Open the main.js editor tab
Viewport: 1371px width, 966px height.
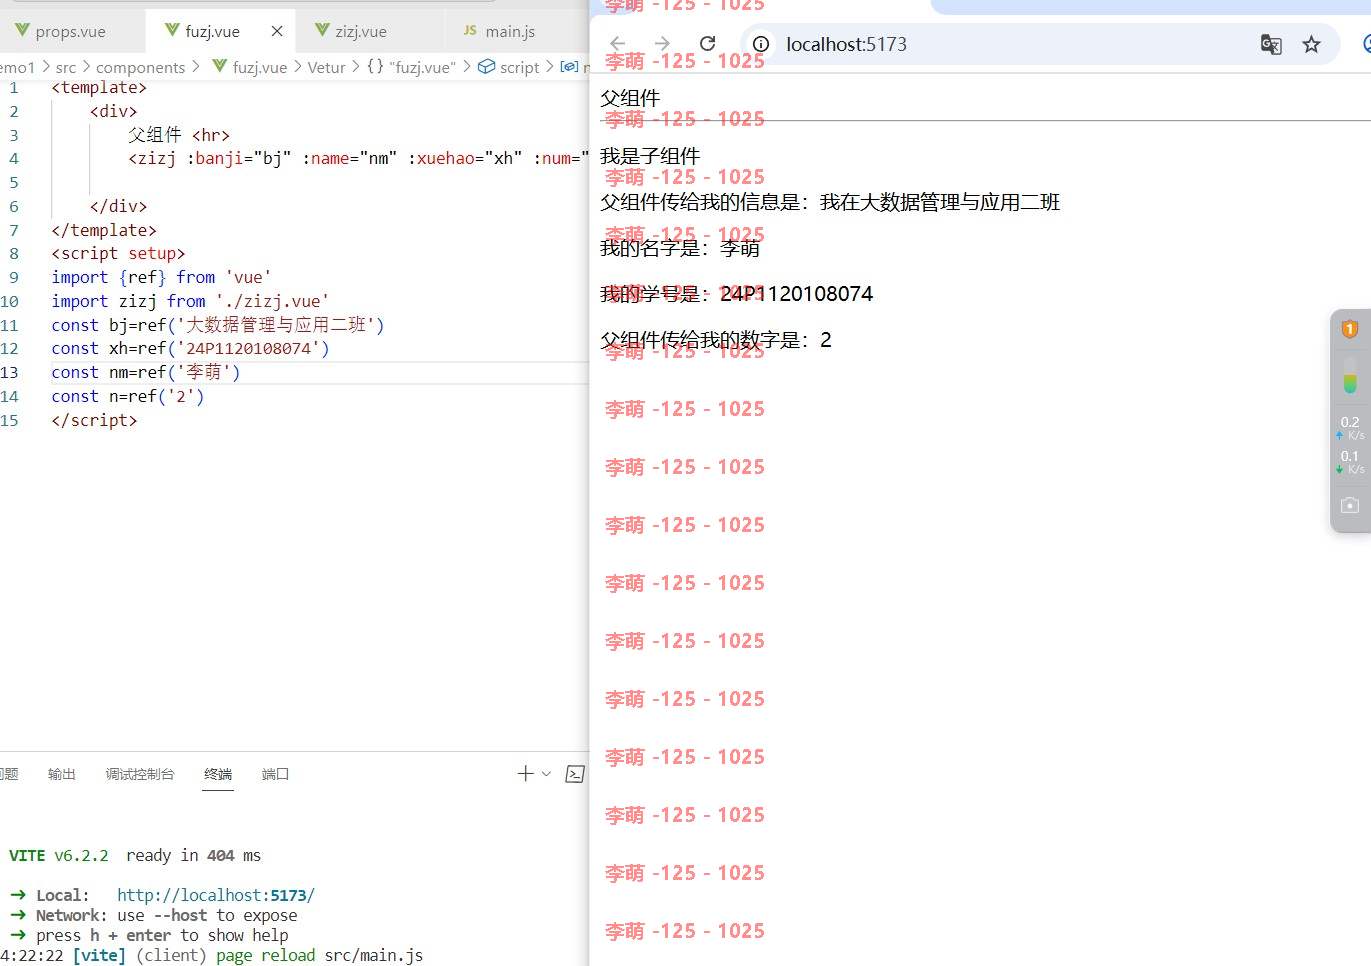coord(510,31)
